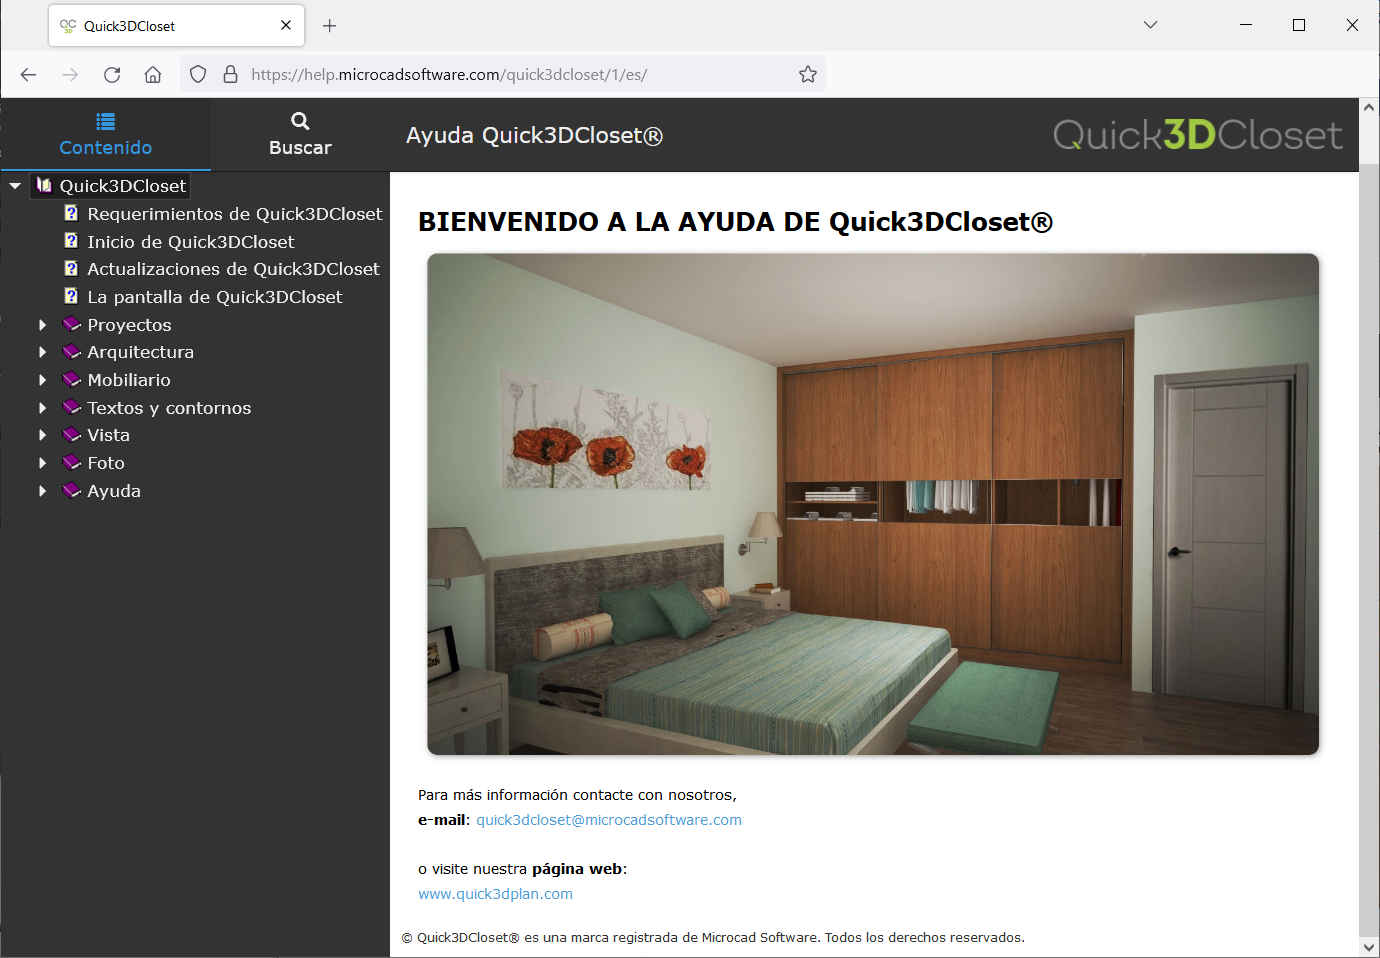Open Requerimientos de Quick3DCloset topic
Viewport: 1380px width, 958px height.
coord(235,214)
